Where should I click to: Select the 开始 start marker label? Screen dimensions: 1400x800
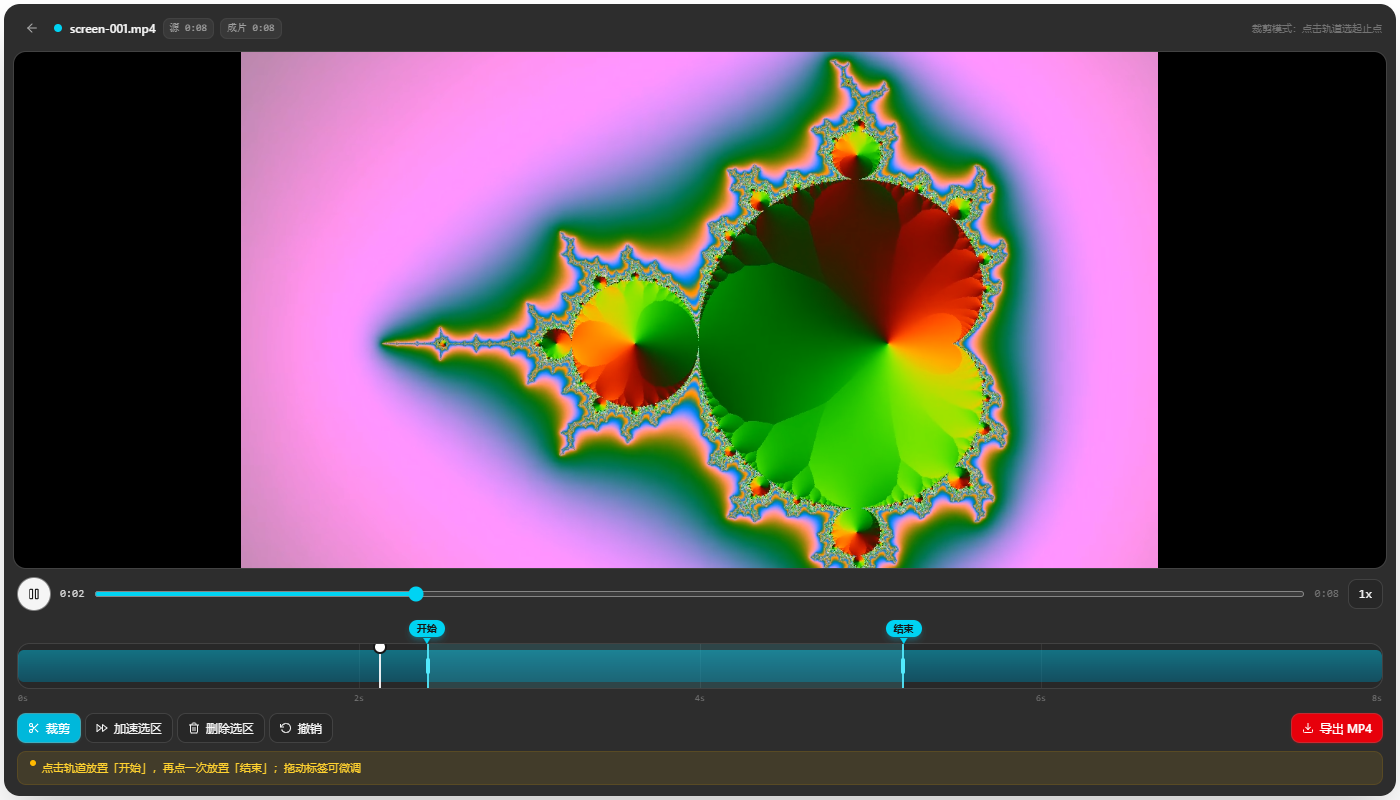[x=427, y=628]
